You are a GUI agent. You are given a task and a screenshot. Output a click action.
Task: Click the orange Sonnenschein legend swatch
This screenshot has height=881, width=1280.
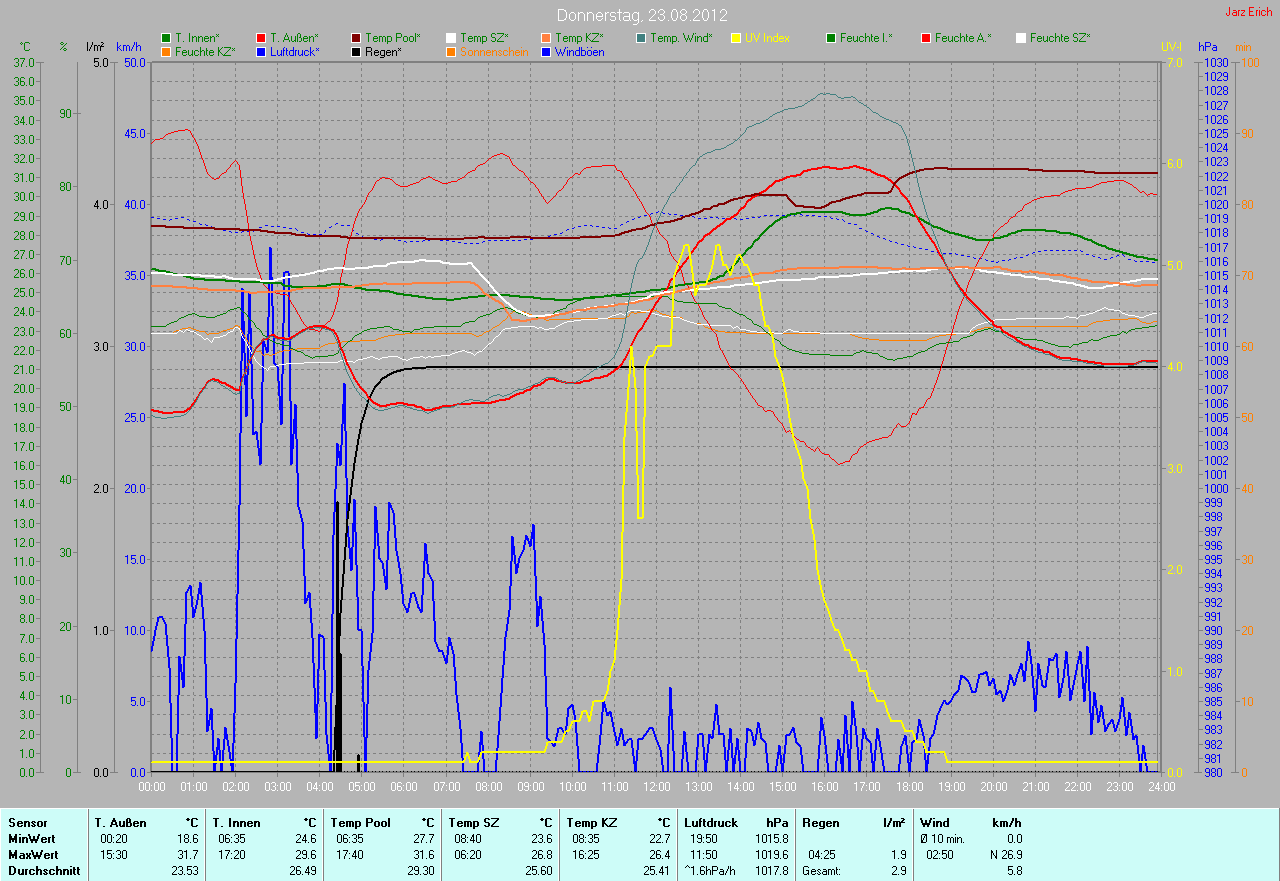[451, 51]
